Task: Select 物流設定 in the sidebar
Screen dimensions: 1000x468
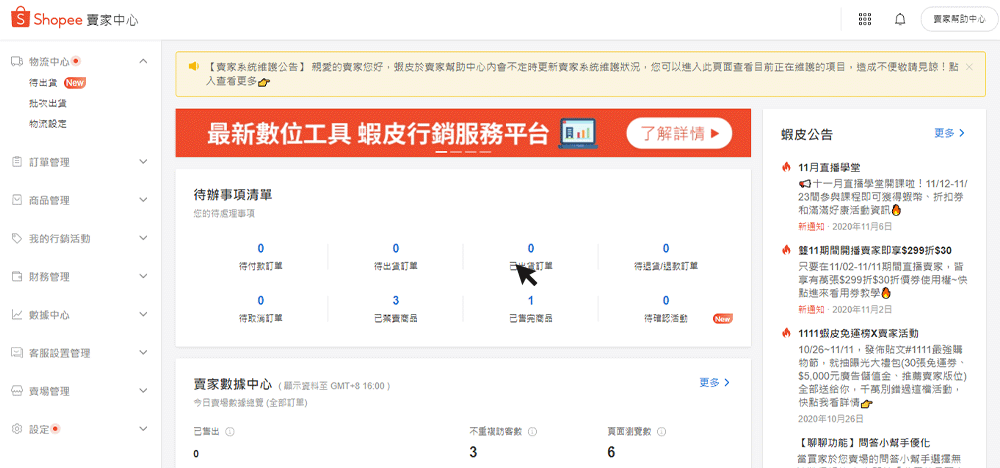Action: coord(48,124)
